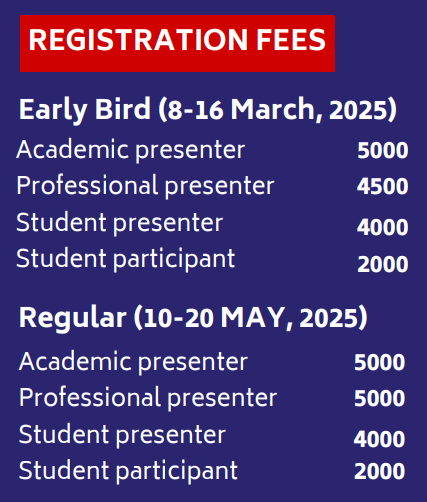427x502 pixels.
Task: Select the Regular Student presenter label
Action: [x=122, y=435]
